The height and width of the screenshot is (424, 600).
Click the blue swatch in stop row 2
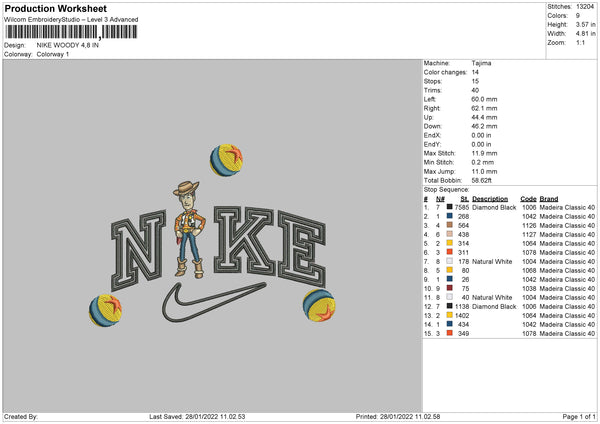450,216
